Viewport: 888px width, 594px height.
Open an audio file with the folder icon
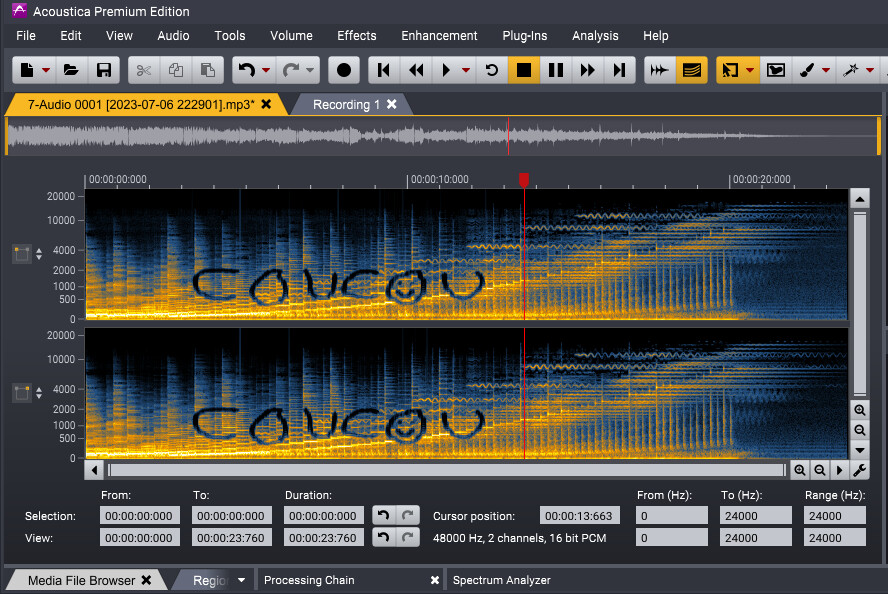71,70
